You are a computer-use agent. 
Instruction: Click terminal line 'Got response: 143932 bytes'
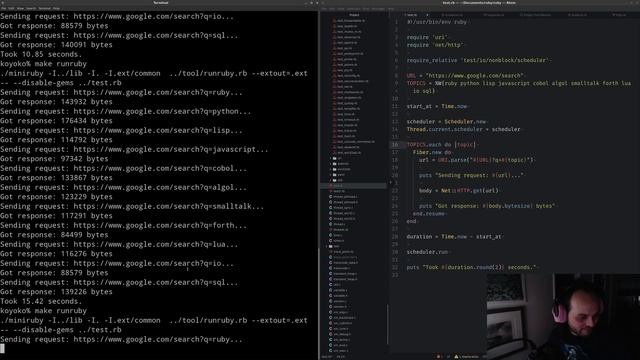click(56, 102)
